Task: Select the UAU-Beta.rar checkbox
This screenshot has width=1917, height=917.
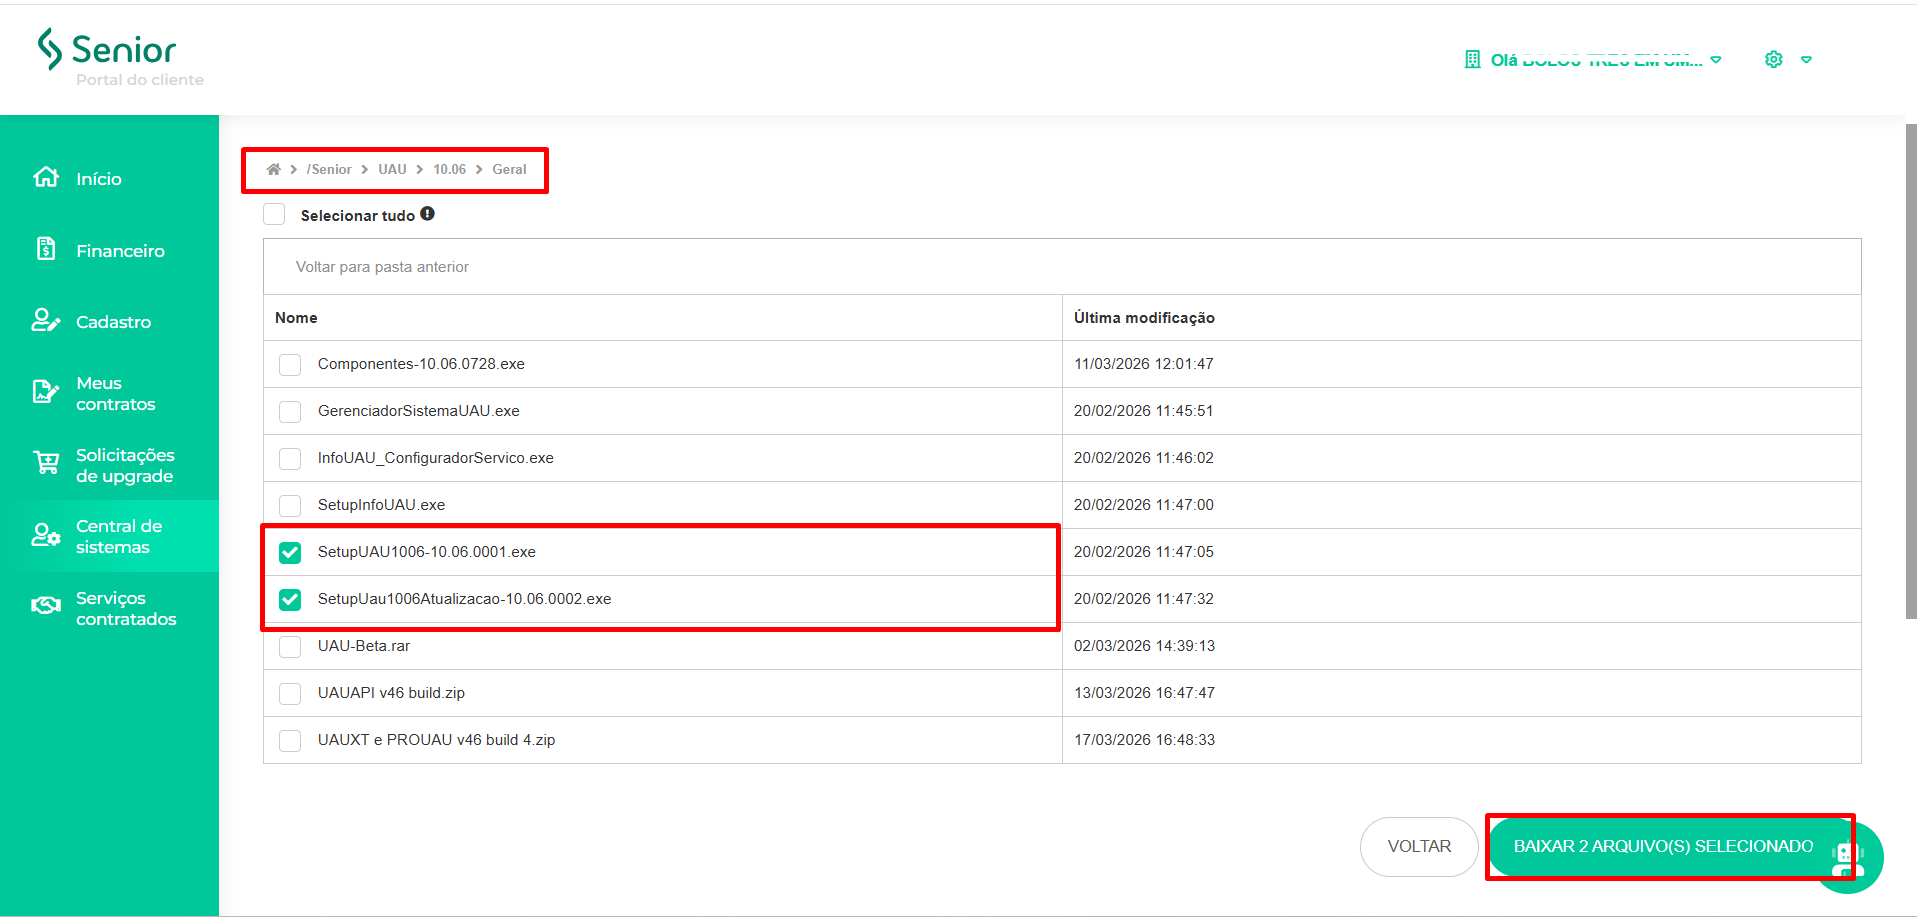Action: click(x=290, y=646)
